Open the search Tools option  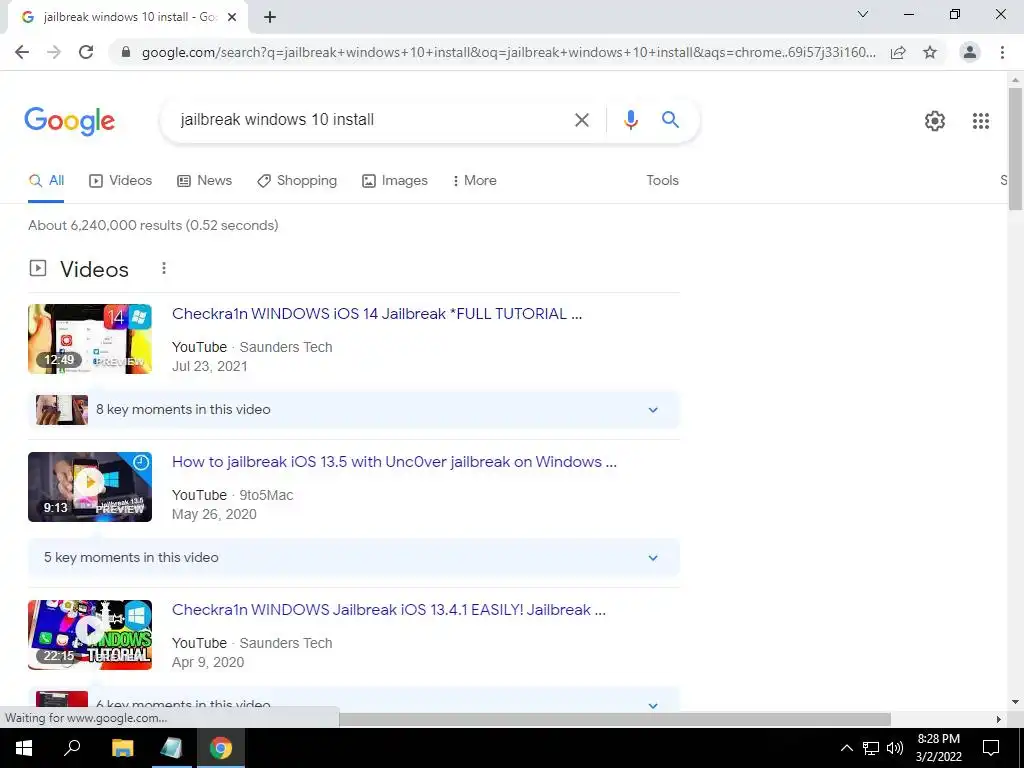point(662,181)
